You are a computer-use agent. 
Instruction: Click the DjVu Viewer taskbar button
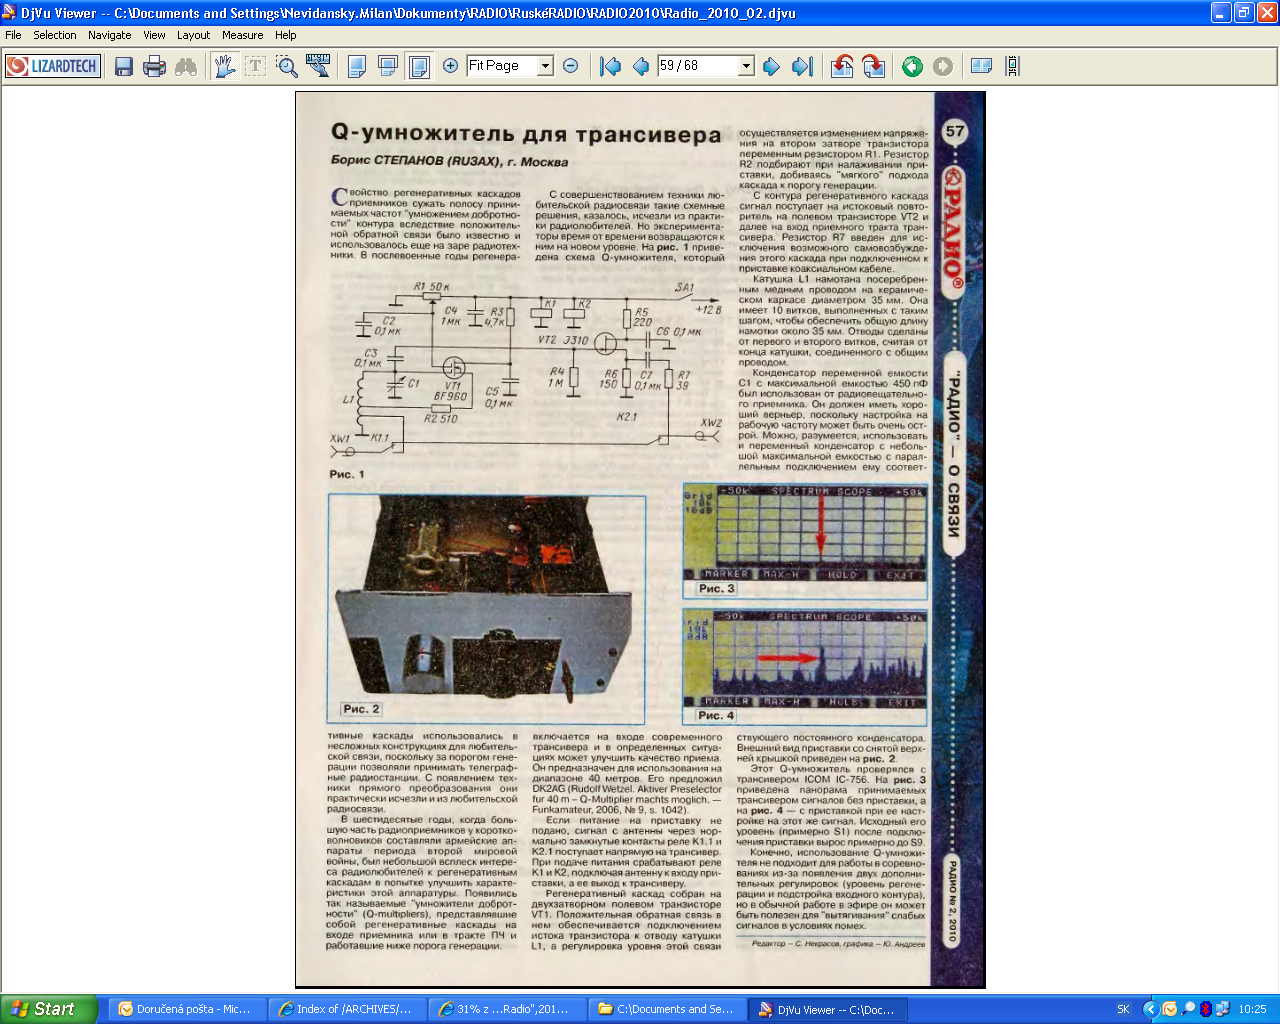point(828,1009)
